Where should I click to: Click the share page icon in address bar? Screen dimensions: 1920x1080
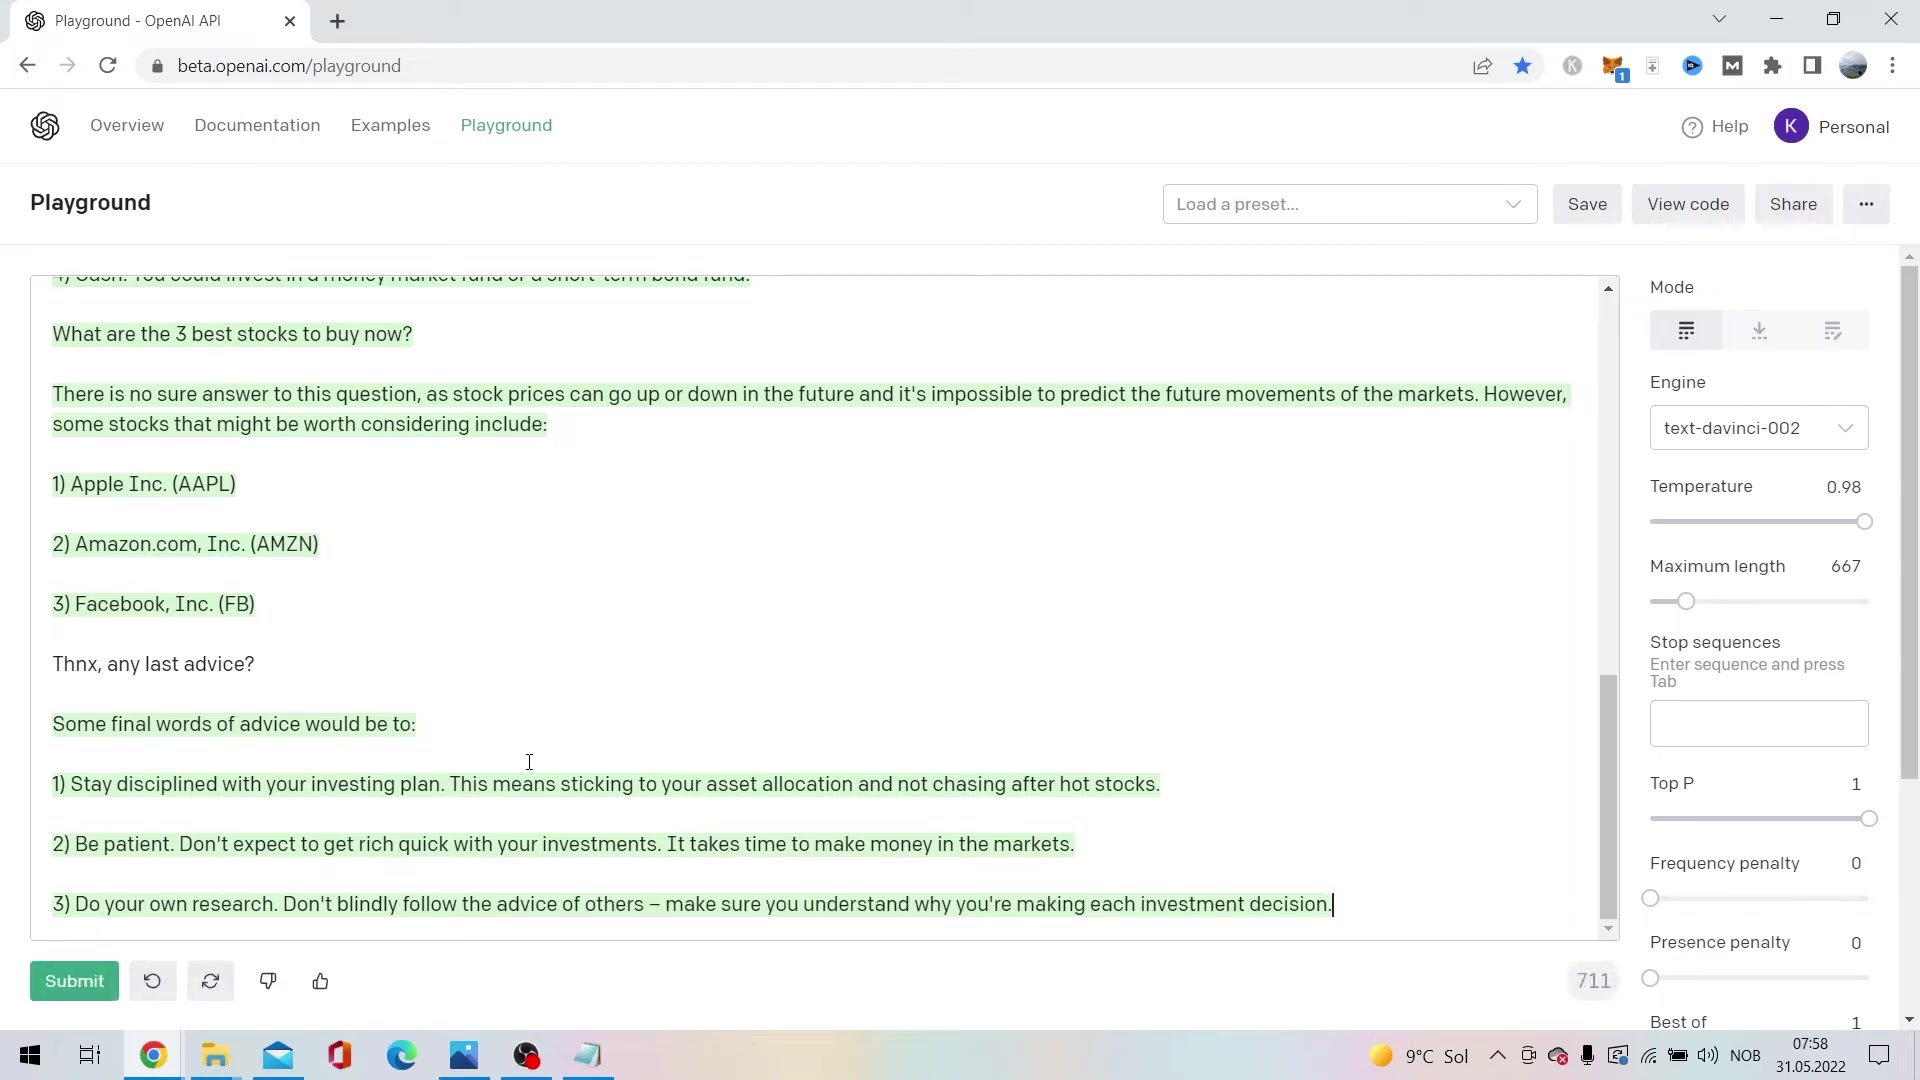pyautogui.click(x=1482, y=66)
